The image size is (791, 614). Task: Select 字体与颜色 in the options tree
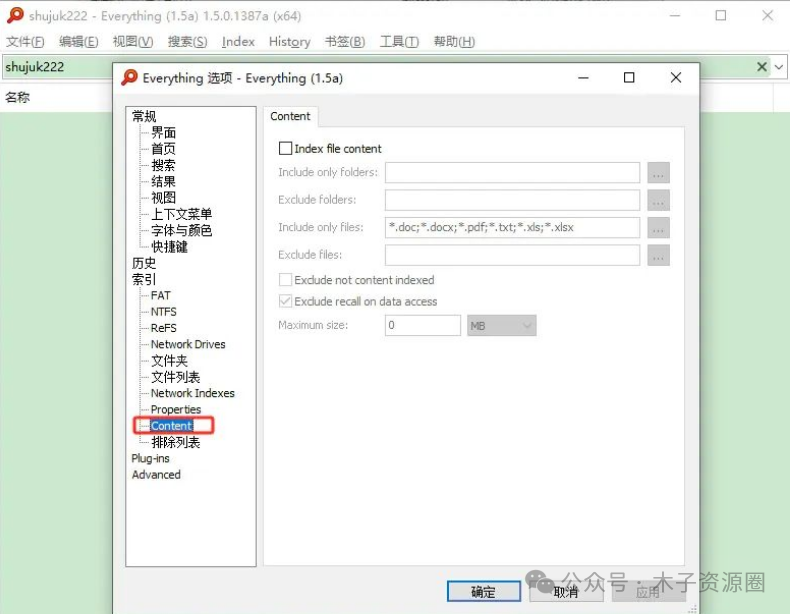(x=182, y=230)
